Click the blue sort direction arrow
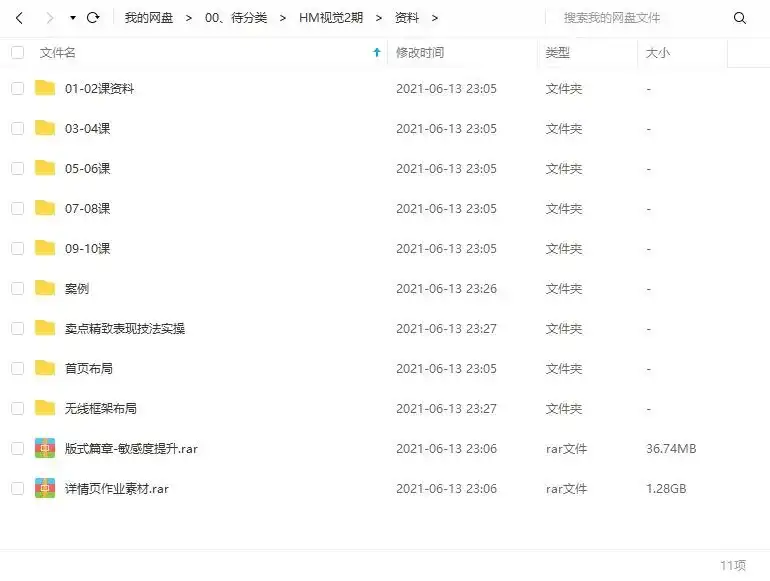Image resolution: width=770 pixels, height=581 pixels. [x=377, y=53]
